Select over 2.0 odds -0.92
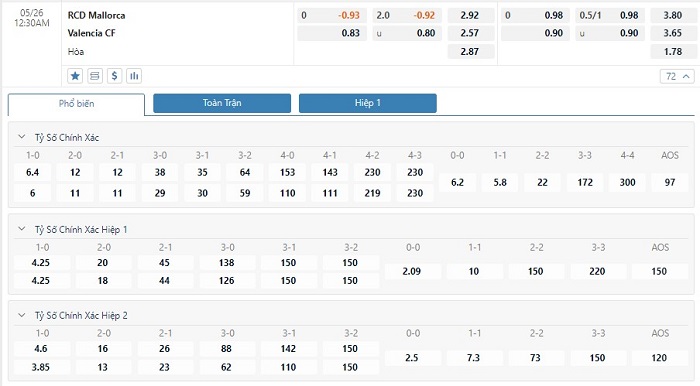This screenshot has height=386, width=700. click(x=407, y=15)
